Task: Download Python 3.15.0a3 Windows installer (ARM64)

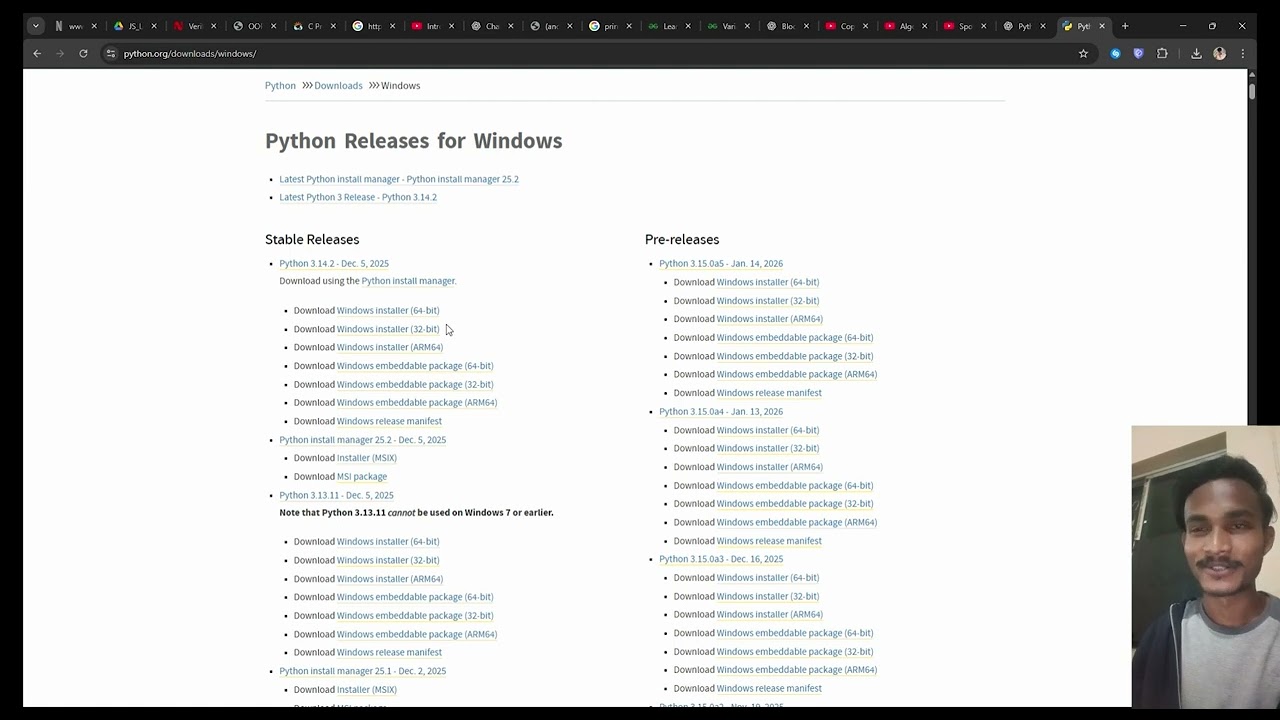Action: click(x=770, y=615)
